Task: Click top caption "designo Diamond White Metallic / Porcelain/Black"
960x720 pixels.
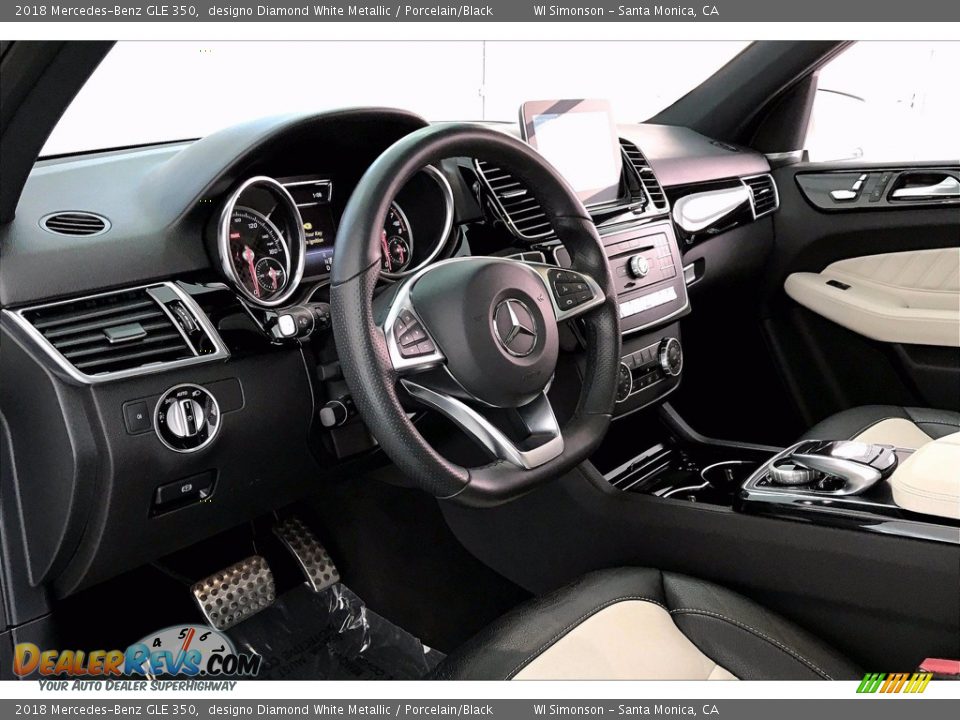Action: (x=350, y=10)
